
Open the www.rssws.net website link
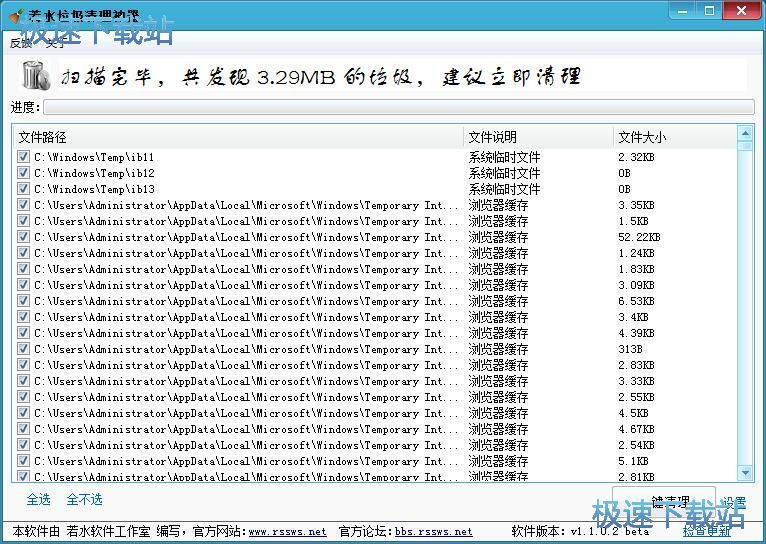[287, 531]
